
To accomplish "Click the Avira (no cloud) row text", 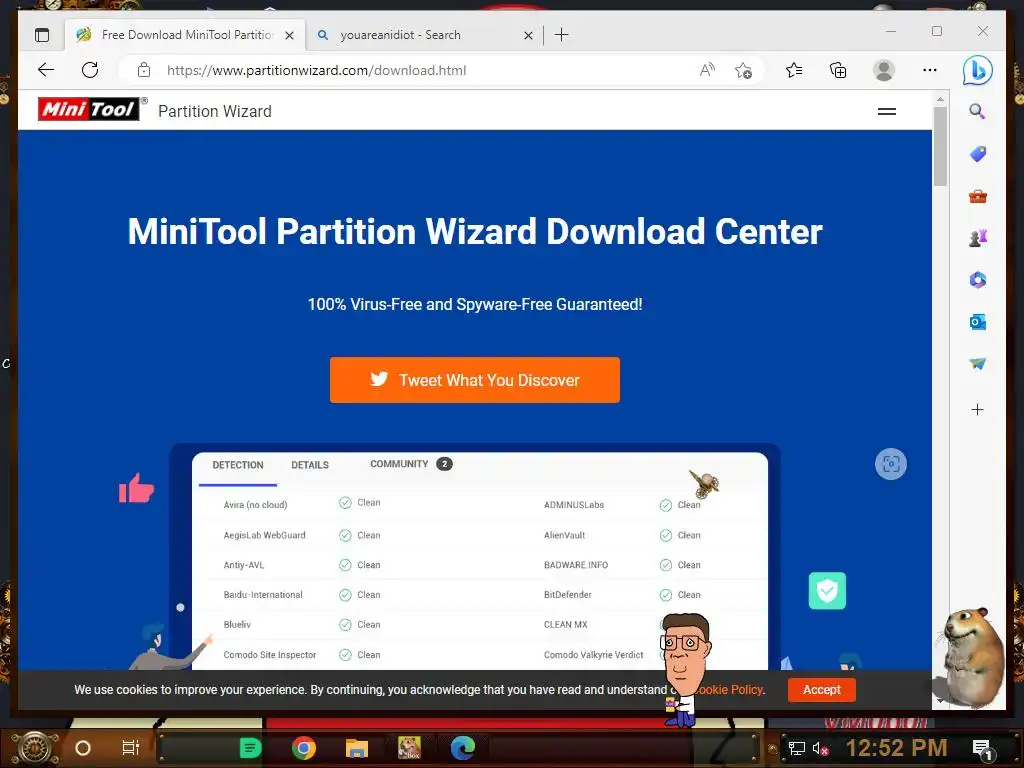I will tap(255, 505).
